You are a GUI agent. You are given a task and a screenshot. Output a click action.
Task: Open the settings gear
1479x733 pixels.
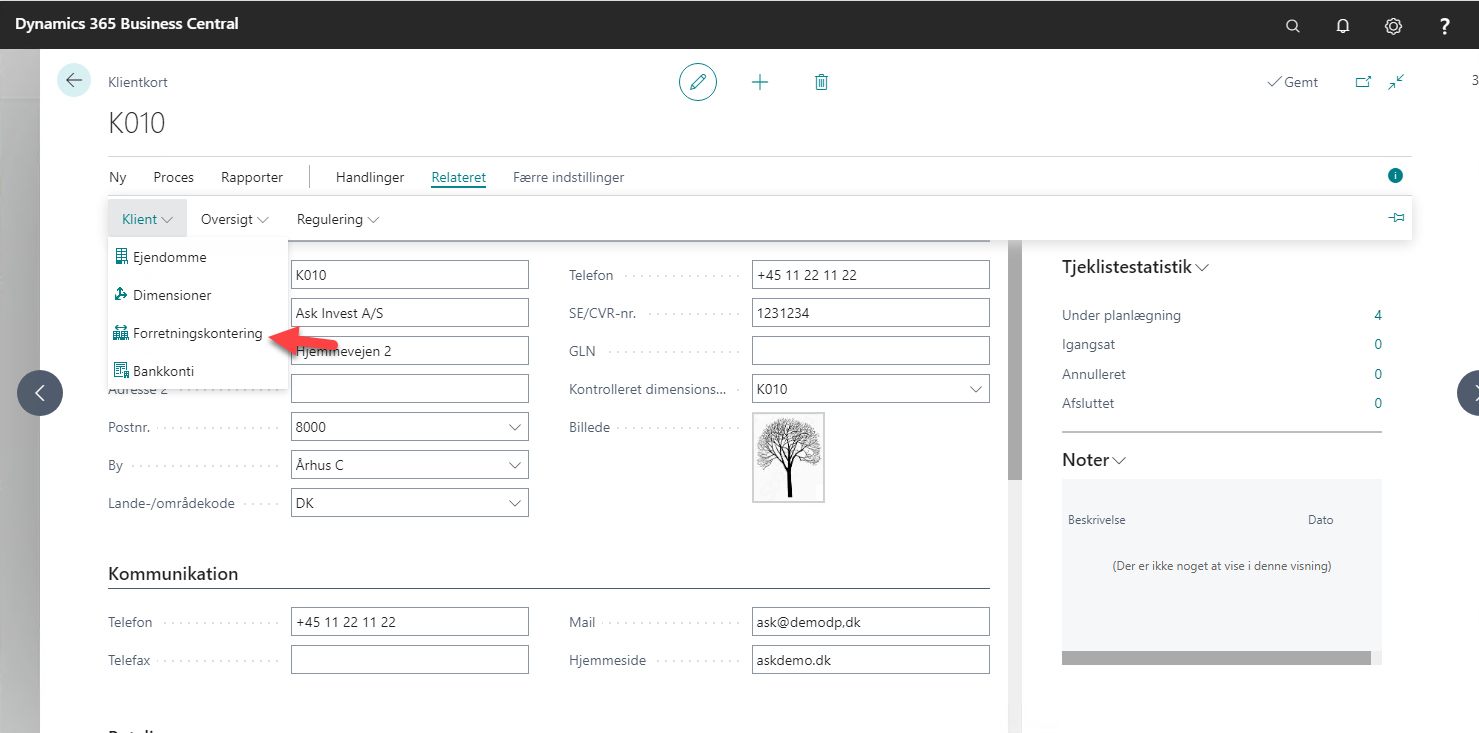[x=1393, y=25]
